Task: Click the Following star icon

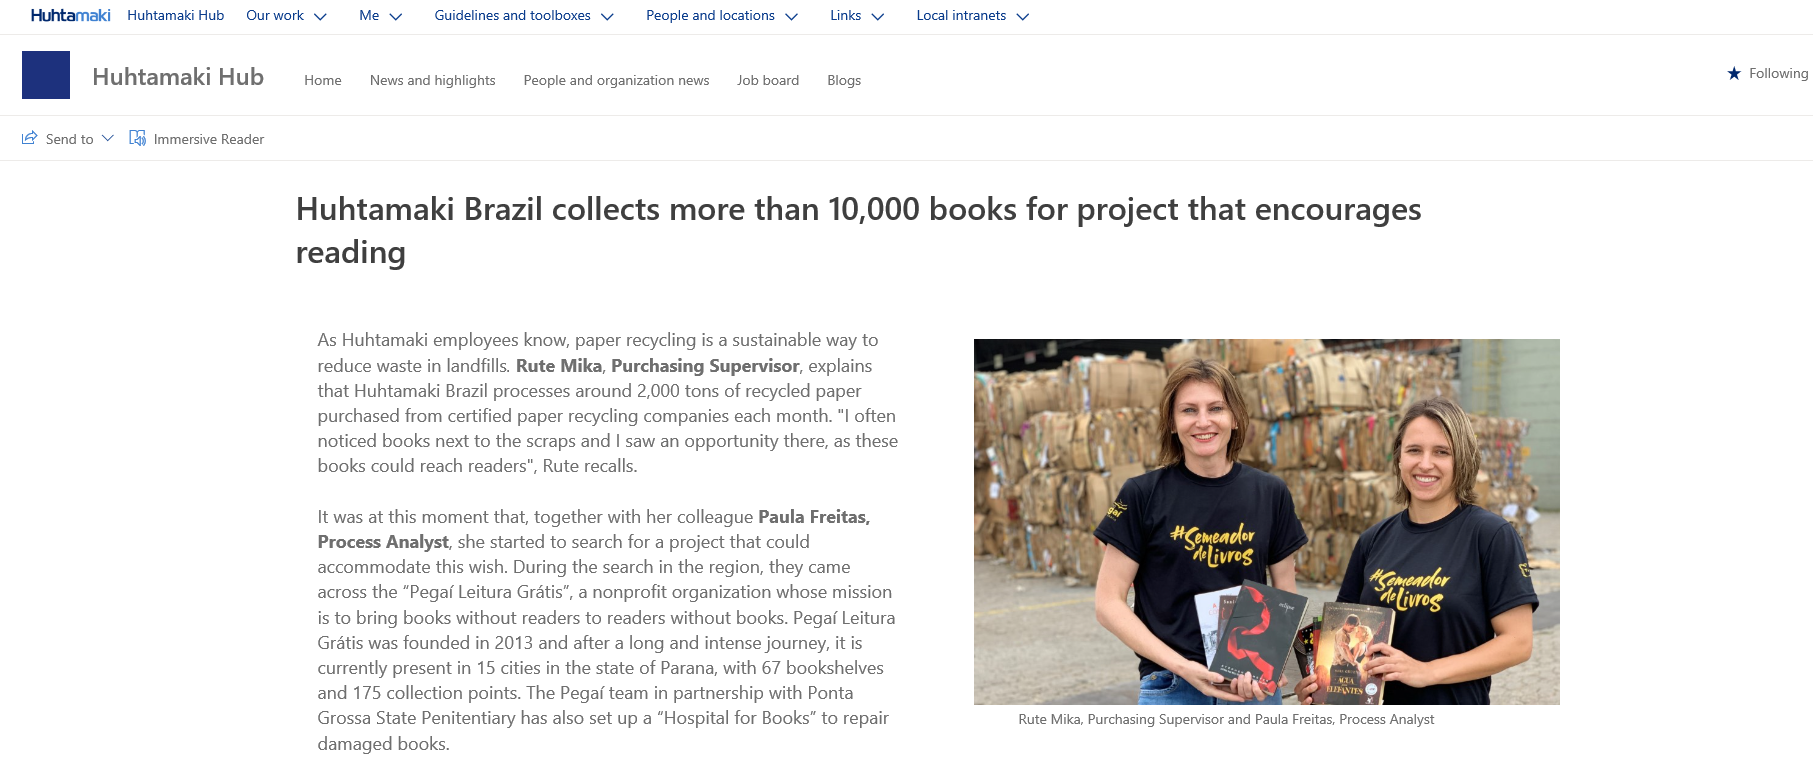Action: (x=1734, y=73)
